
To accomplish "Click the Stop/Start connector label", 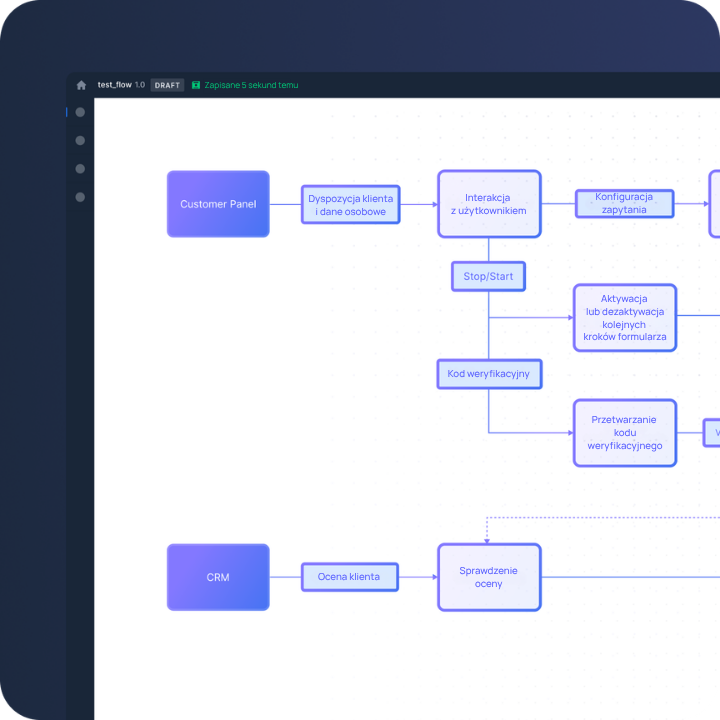I will 489,276.
